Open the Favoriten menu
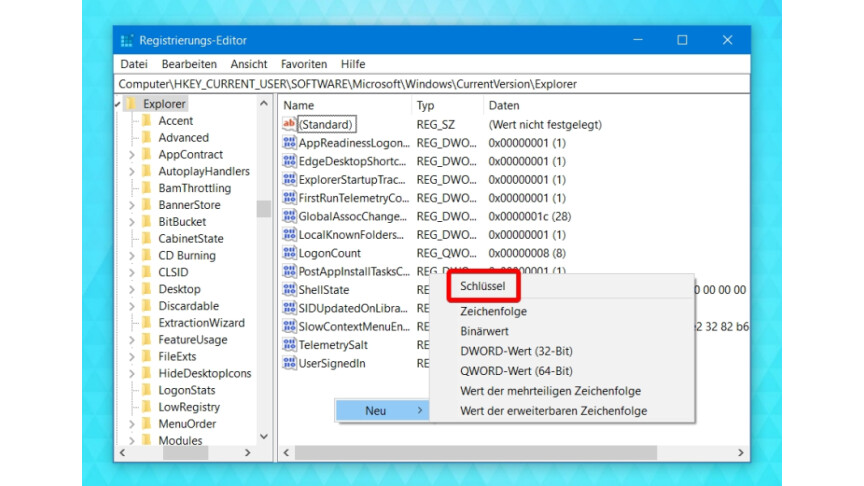The width and height of the screenshot is (864, 486). click(304, 64)
